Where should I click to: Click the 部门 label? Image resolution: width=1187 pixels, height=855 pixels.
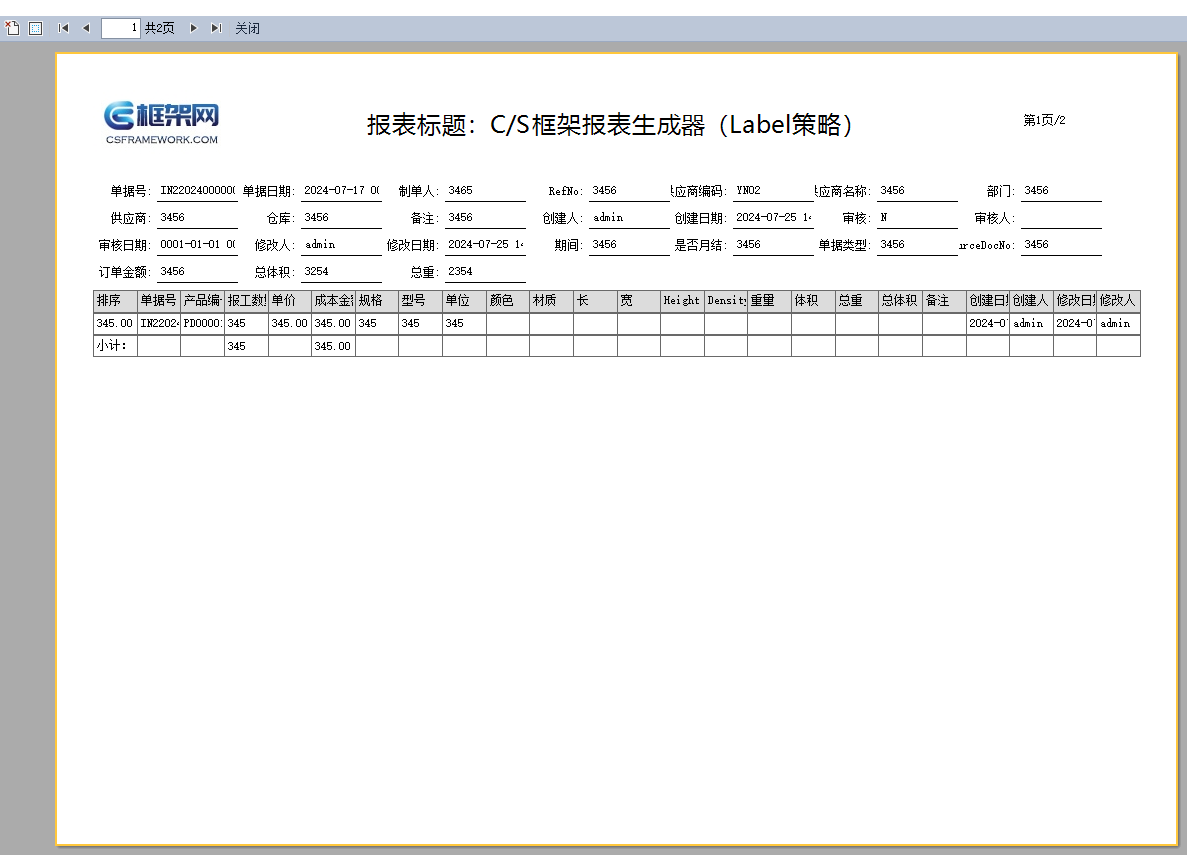[1000, 191]
